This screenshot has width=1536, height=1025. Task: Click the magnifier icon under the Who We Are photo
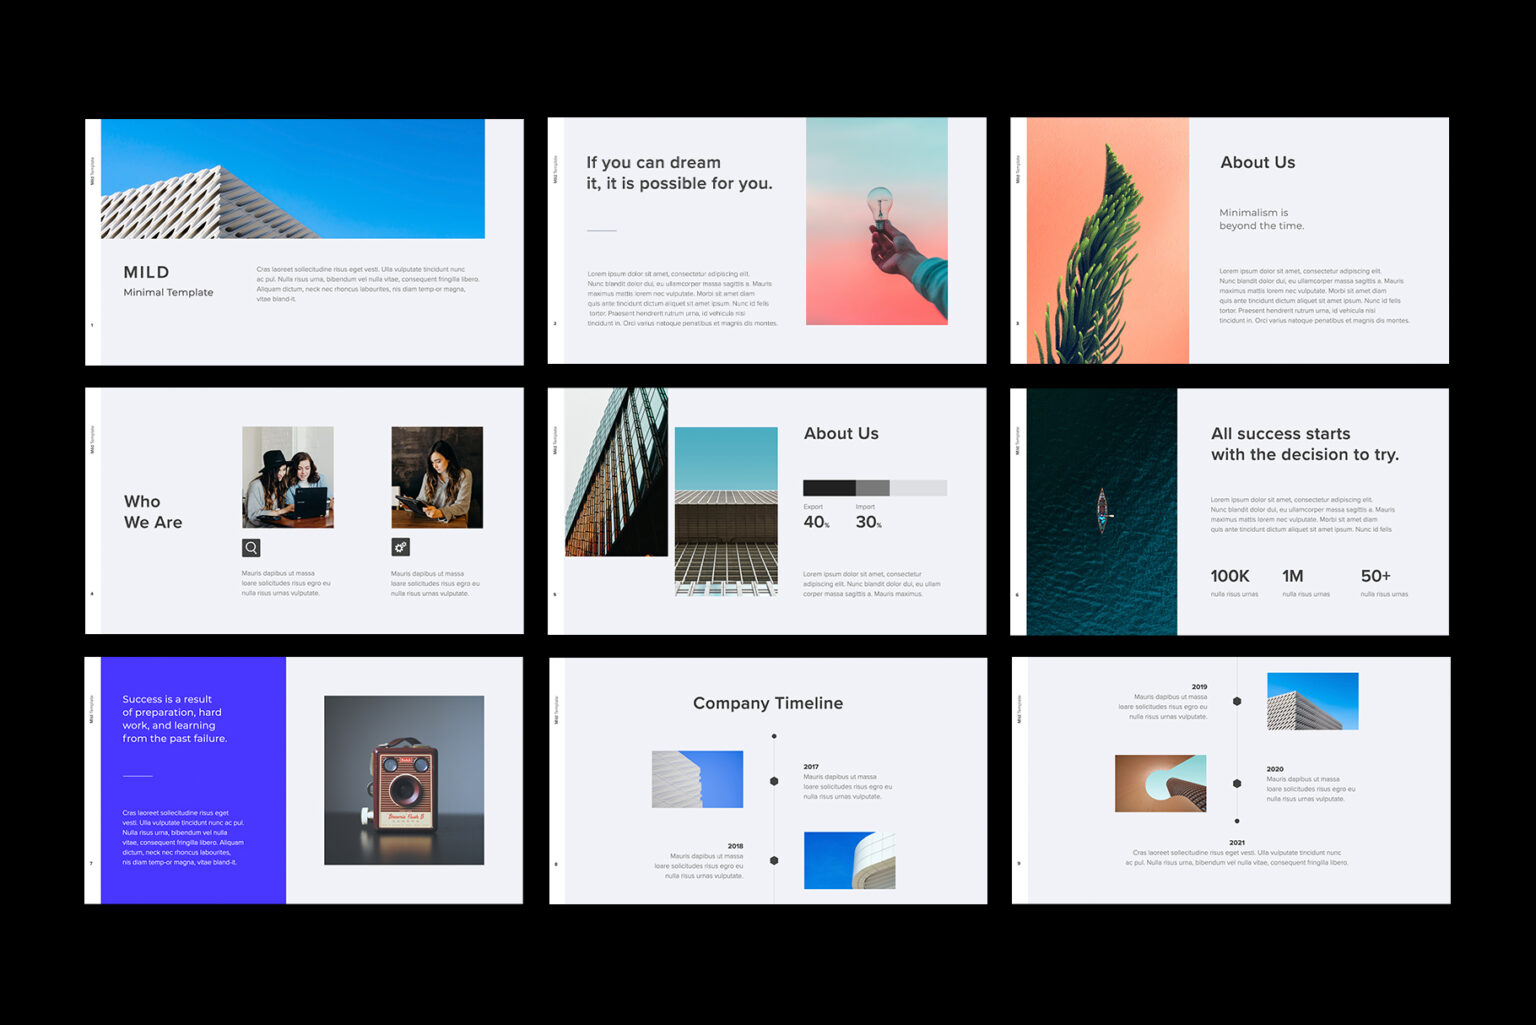coord(251,548)
